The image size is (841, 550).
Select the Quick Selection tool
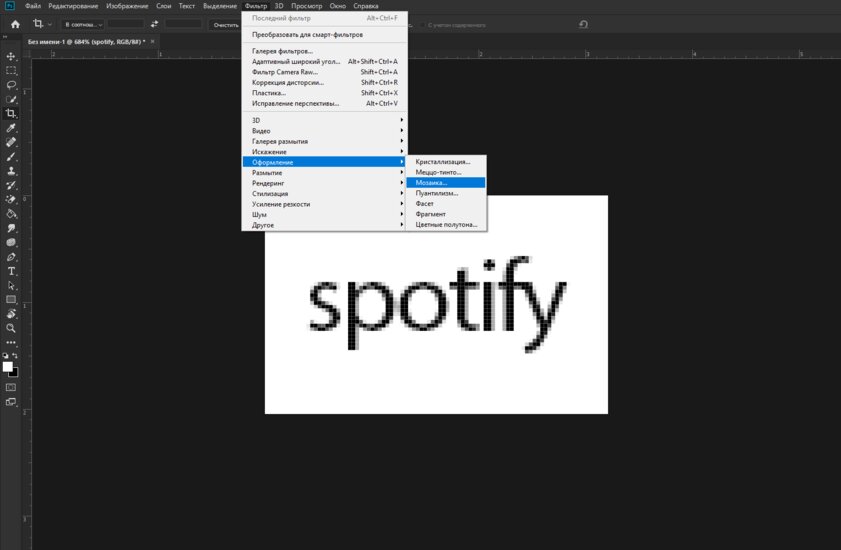coord(11,99)
